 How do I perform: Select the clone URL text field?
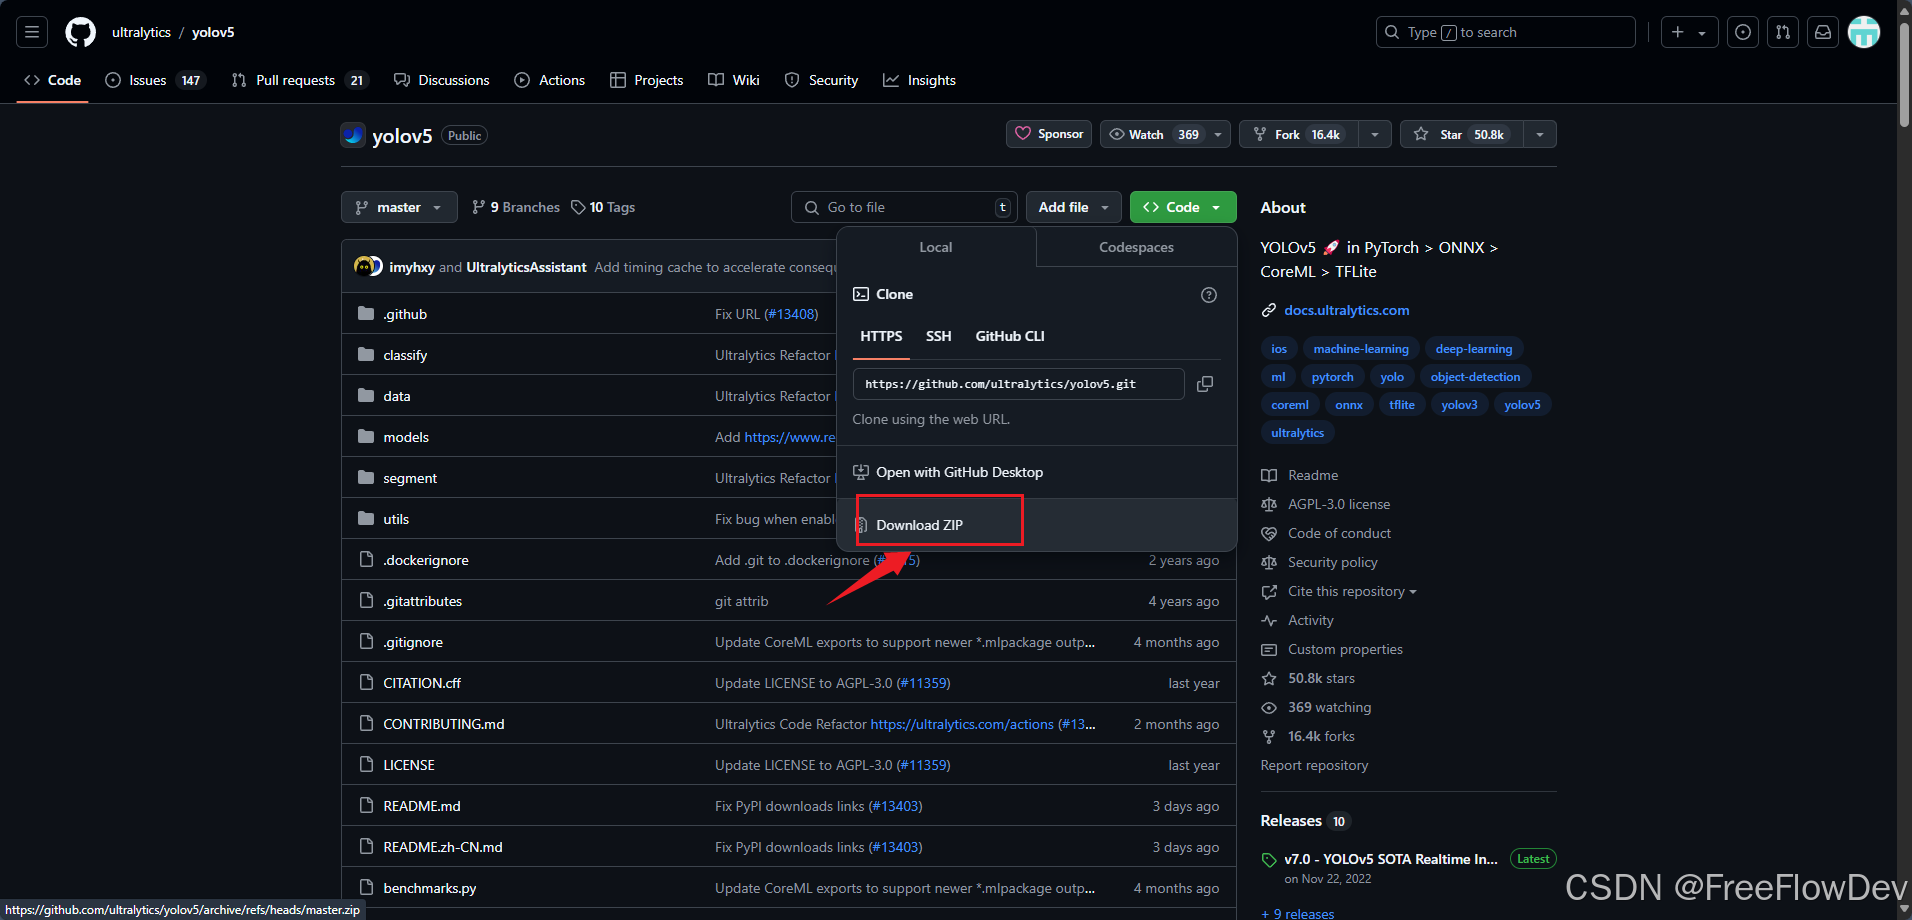(x=1018, y=384)
